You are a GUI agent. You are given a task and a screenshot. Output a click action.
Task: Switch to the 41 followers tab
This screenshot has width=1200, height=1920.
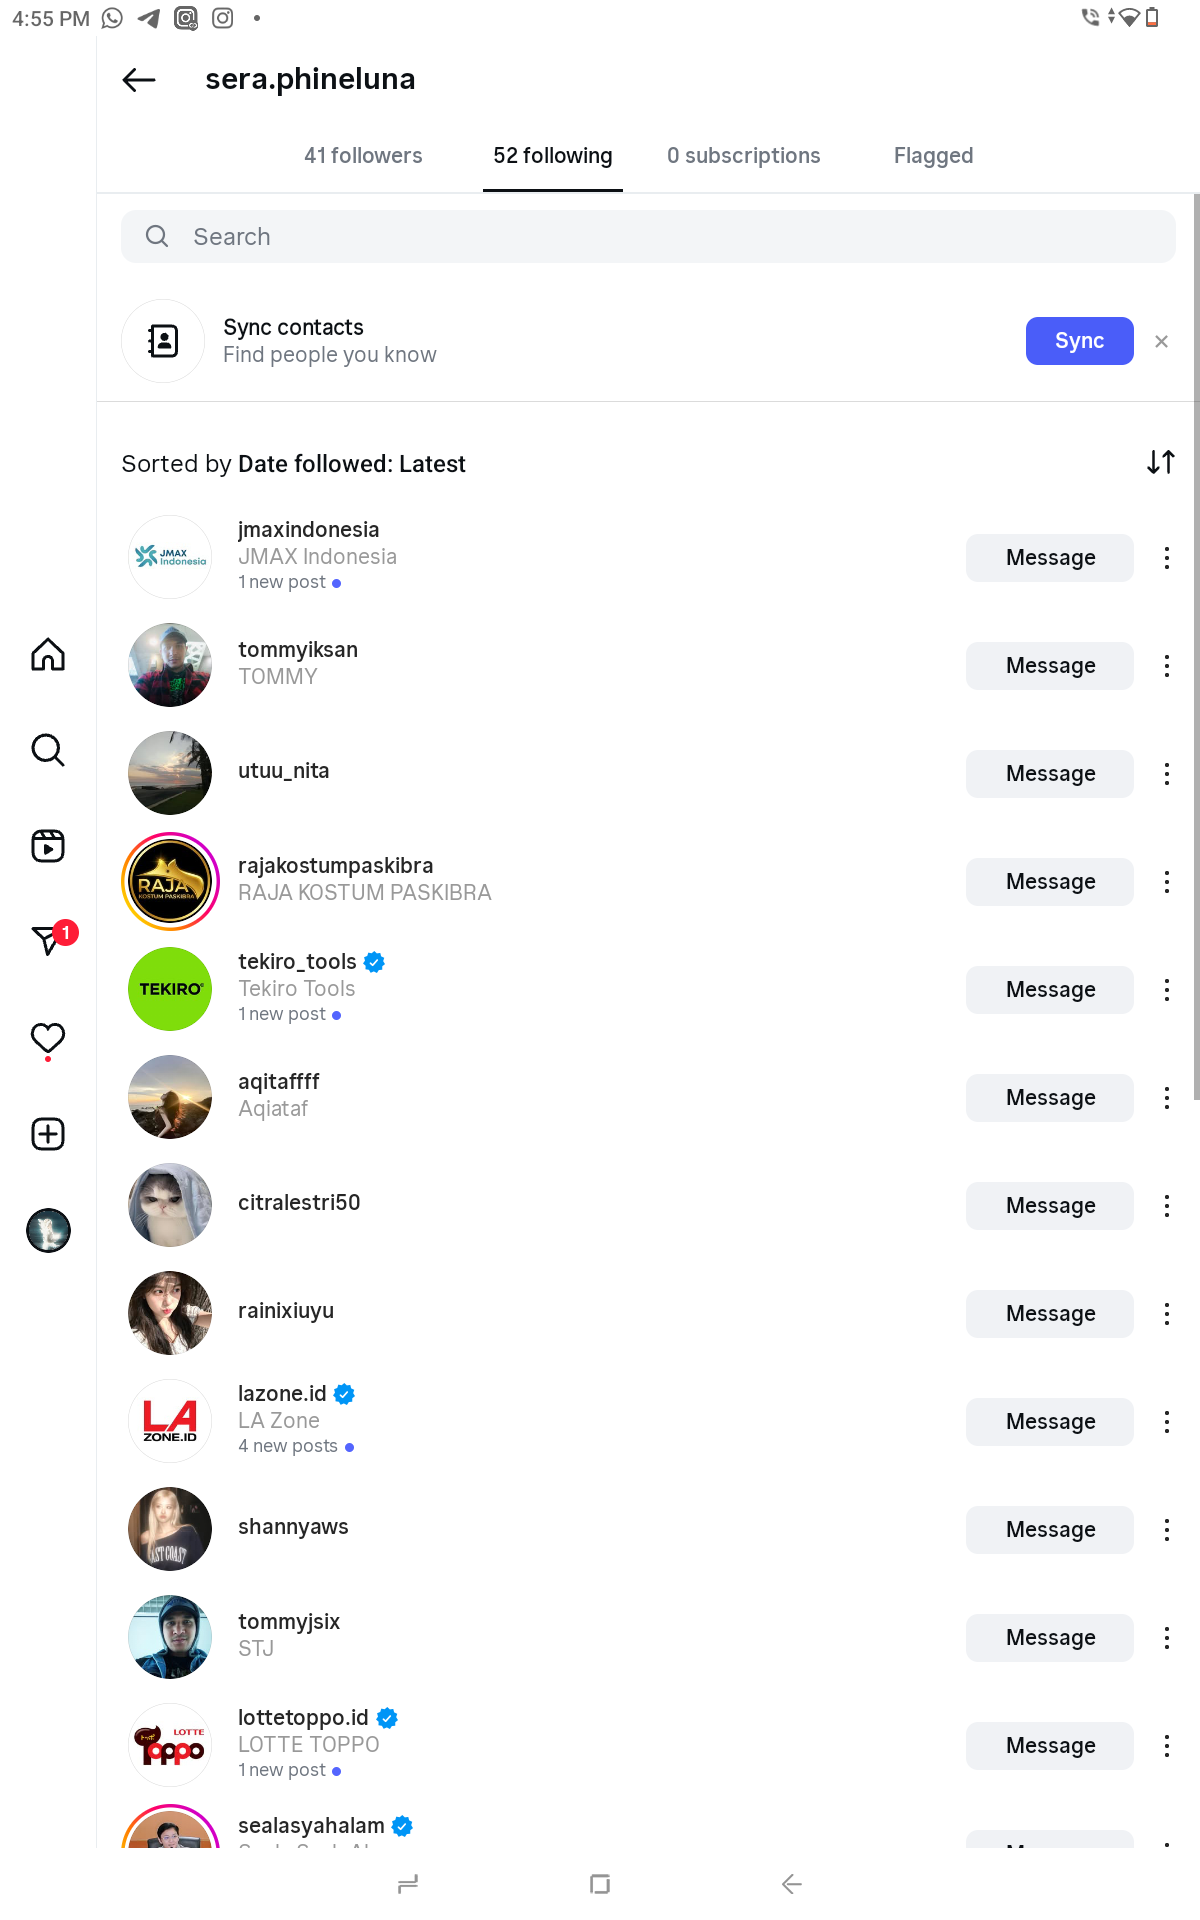[363, 156]
